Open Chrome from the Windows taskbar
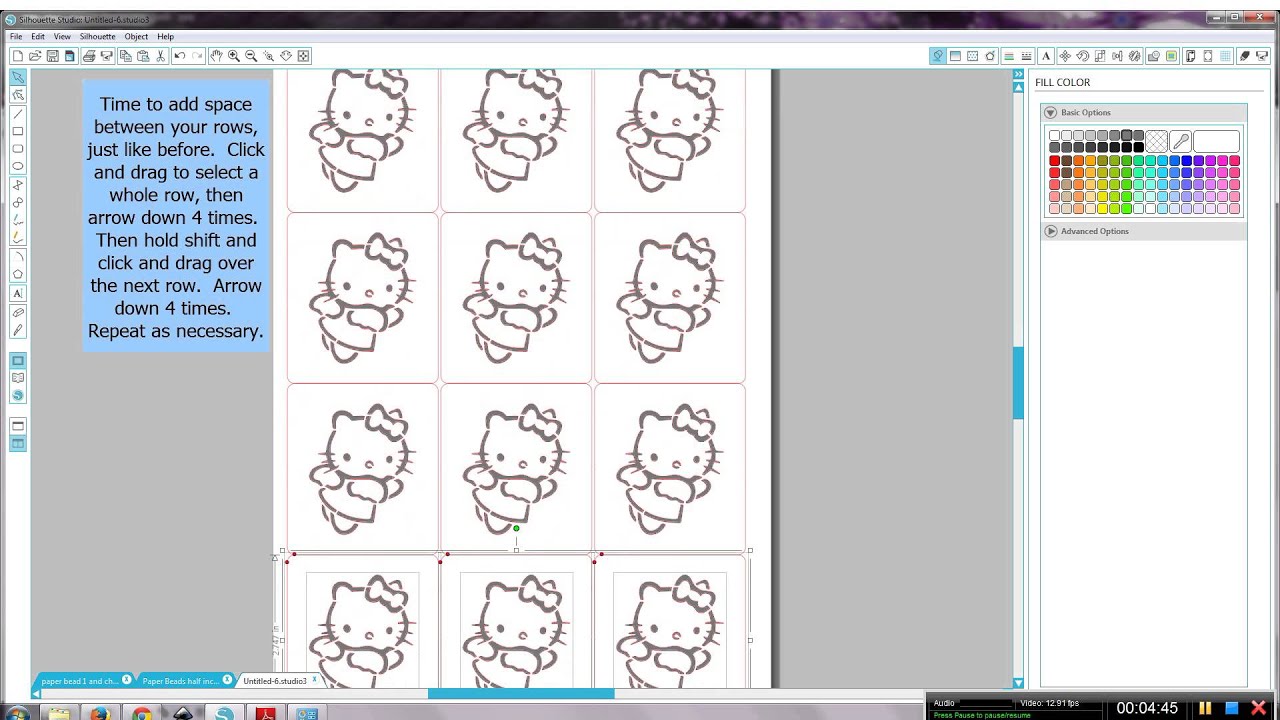 click(x=141, y=714)
